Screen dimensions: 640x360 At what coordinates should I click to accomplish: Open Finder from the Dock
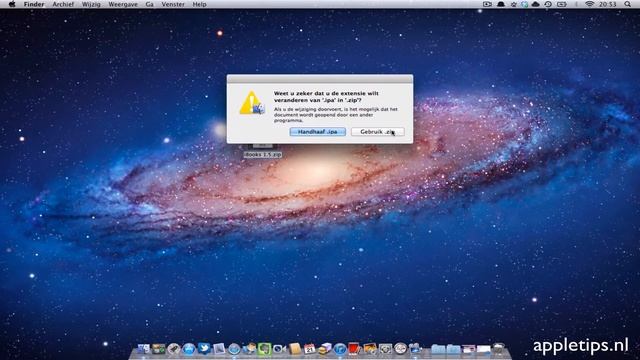coord(143,349)
